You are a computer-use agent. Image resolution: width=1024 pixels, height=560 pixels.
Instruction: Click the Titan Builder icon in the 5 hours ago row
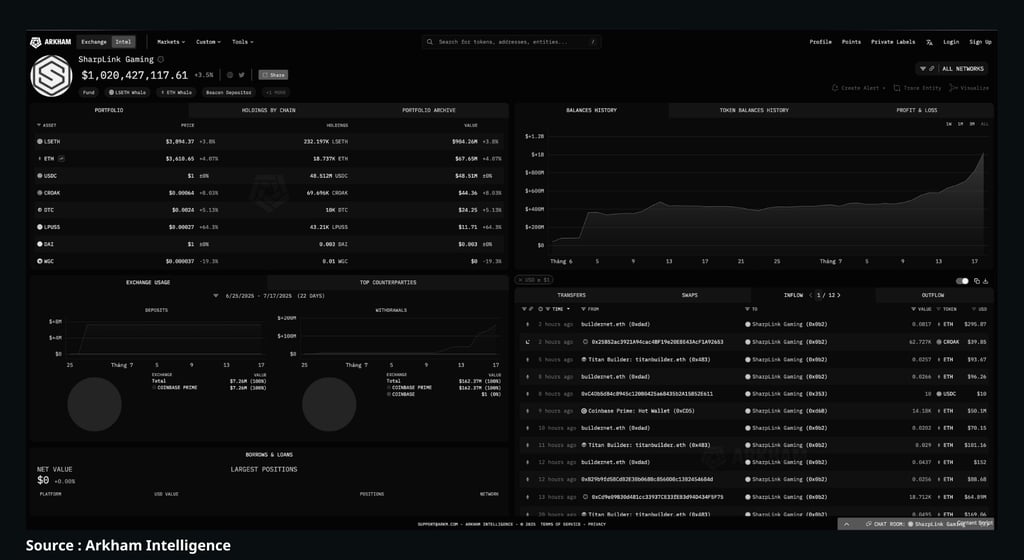(x=584, y=359)
